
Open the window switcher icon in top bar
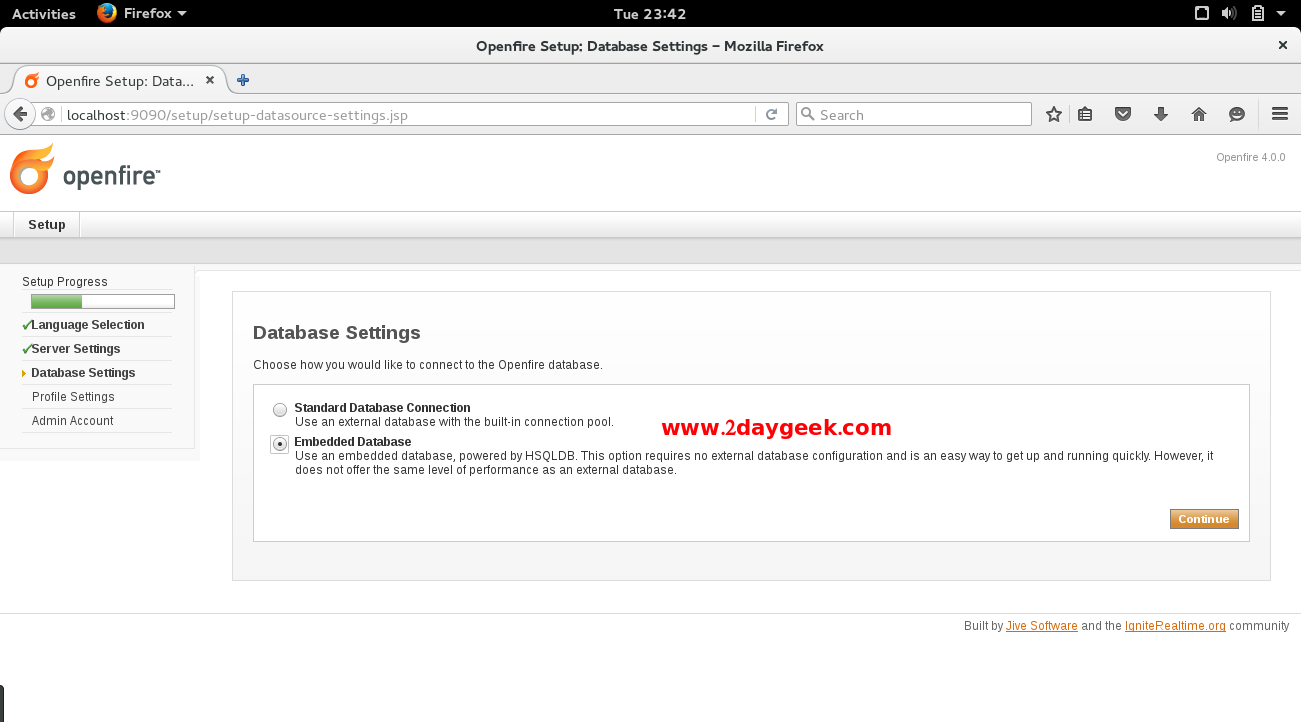[1202, 14]
